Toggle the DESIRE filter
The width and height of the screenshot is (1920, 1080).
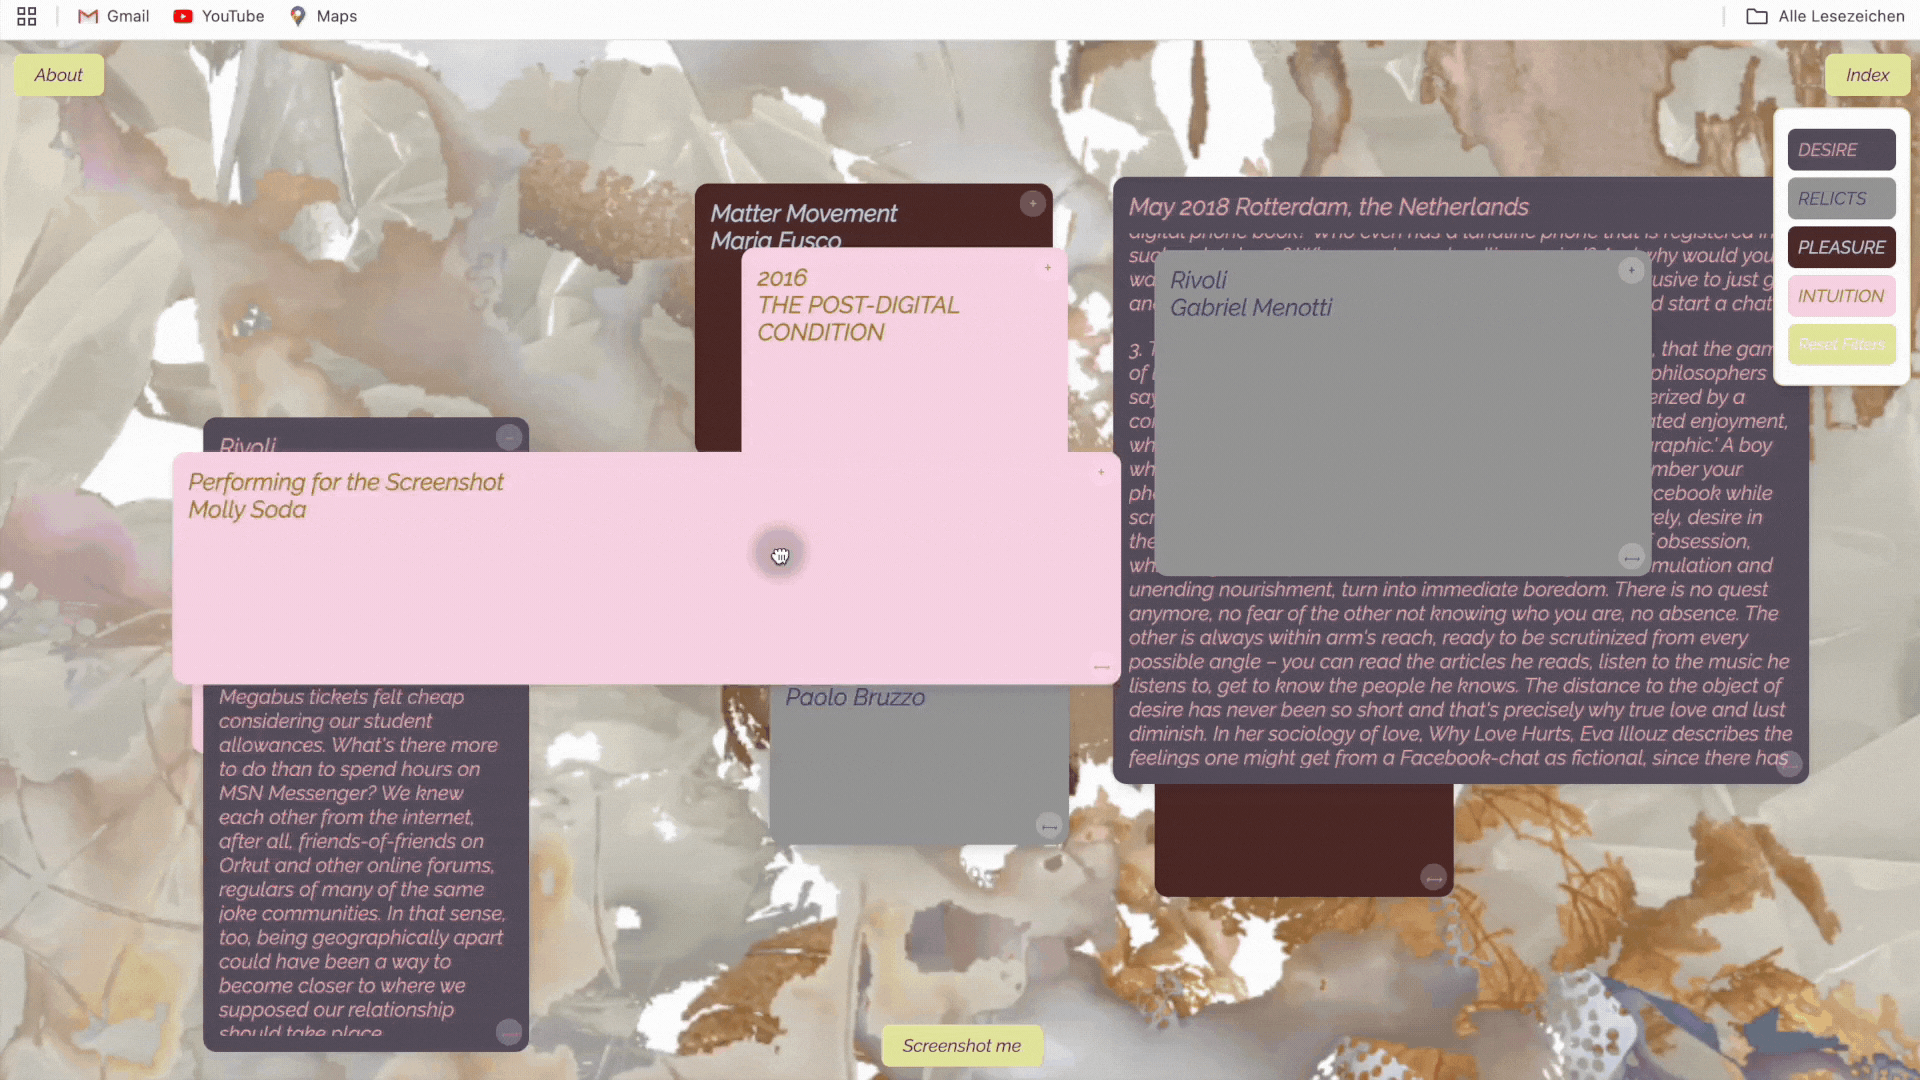click(1841, 150)
